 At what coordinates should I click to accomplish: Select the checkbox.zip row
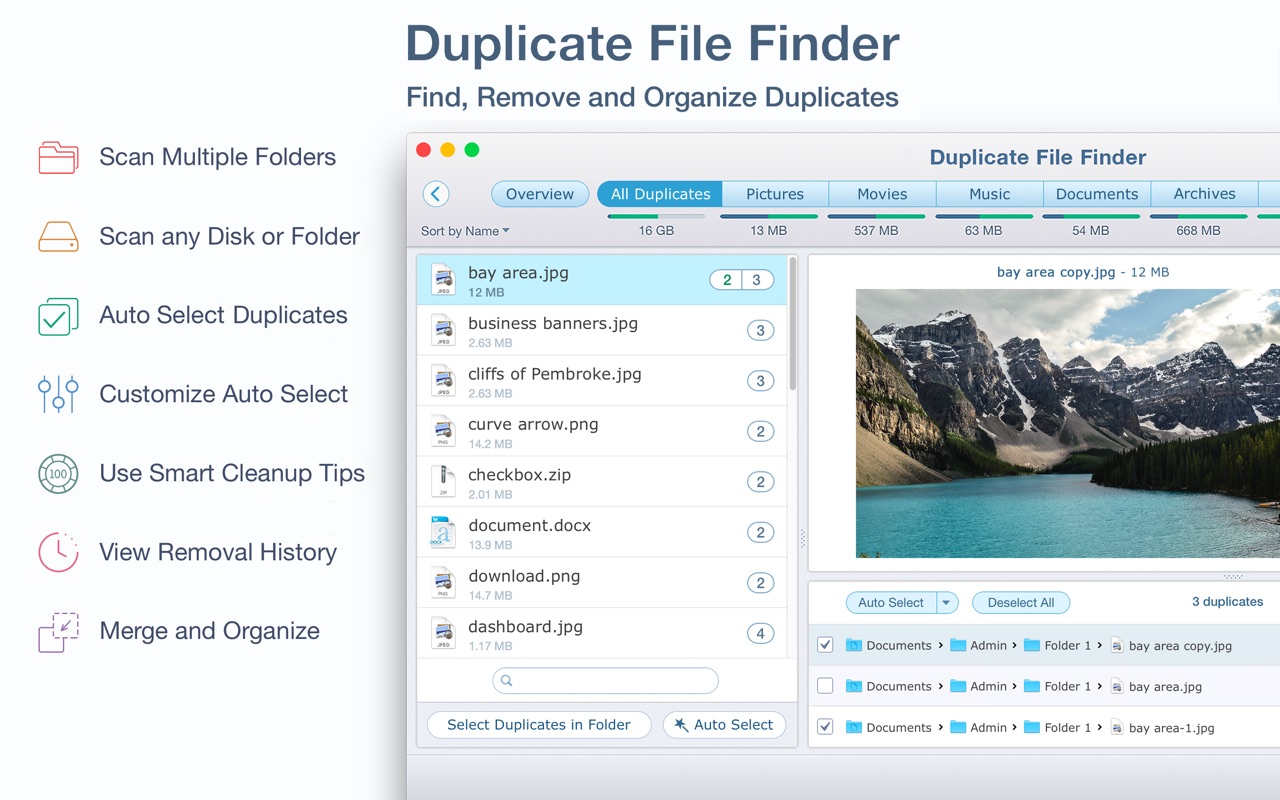pos(601,482)
